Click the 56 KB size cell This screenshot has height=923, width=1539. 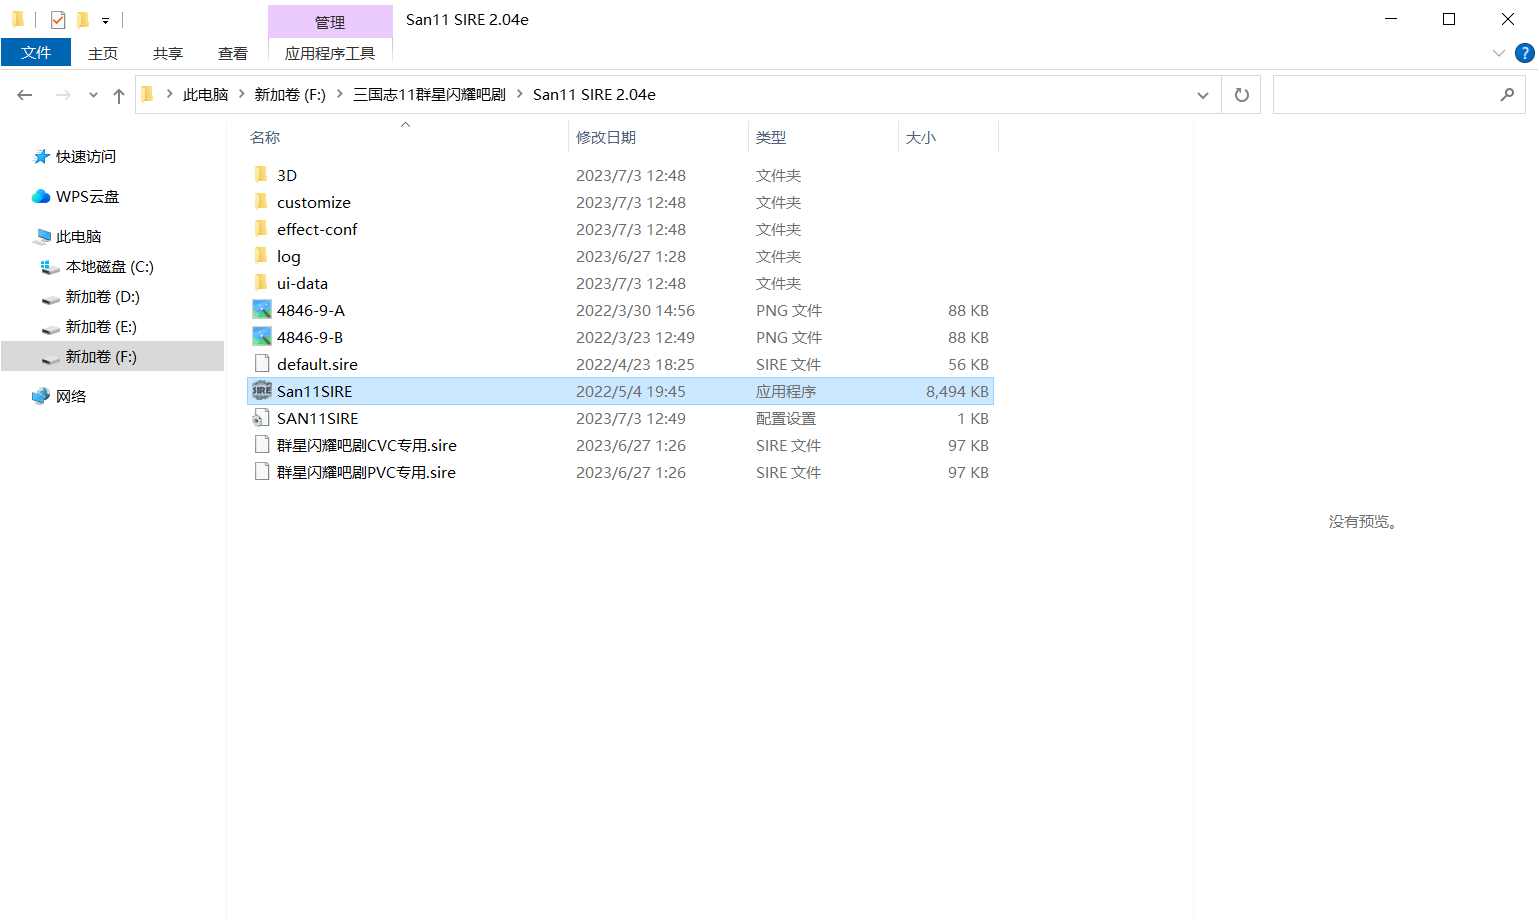968,364
